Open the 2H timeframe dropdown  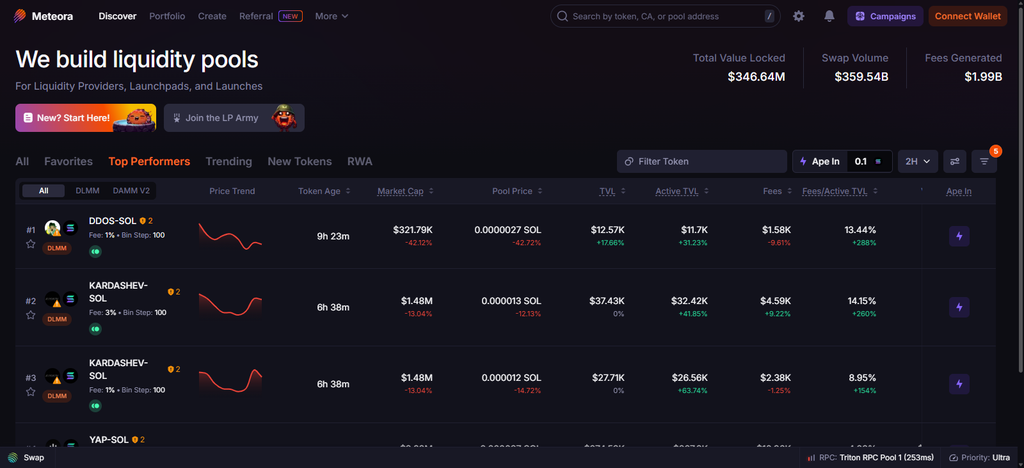pos(918,161)
